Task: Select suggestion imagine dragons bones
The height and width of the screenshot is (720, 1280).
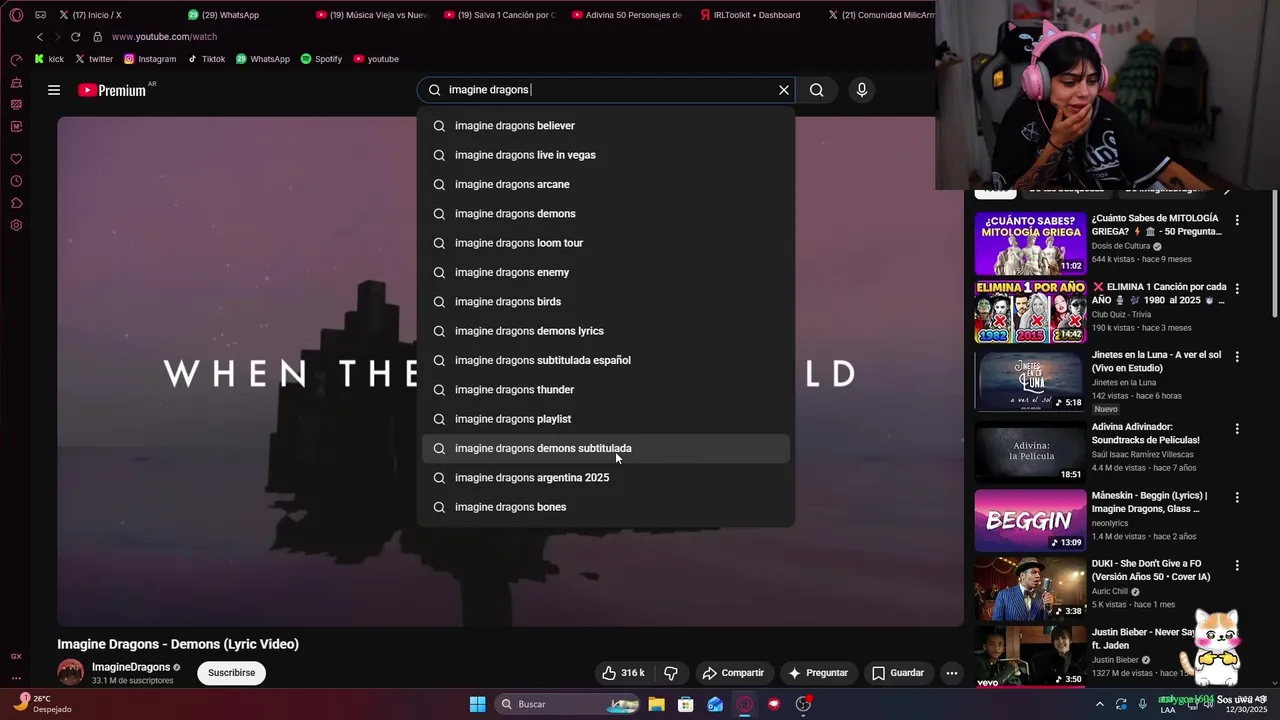Action: click(606, 507)
